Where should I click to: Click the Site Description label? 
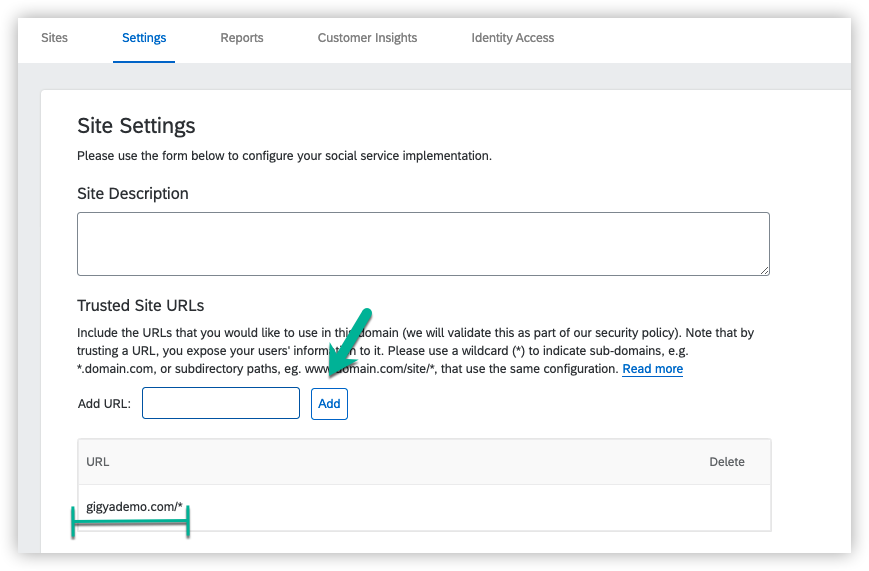click(133, 193)
